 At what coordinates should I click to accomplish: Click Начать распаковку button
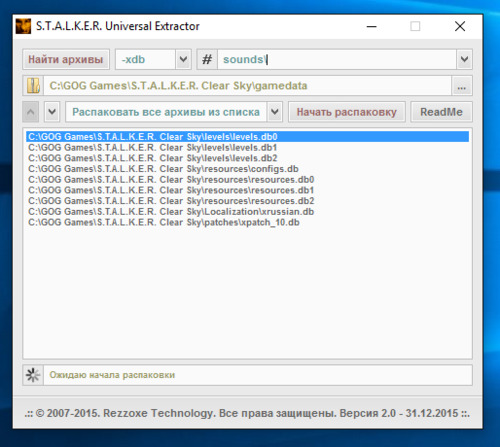[347, 112]
